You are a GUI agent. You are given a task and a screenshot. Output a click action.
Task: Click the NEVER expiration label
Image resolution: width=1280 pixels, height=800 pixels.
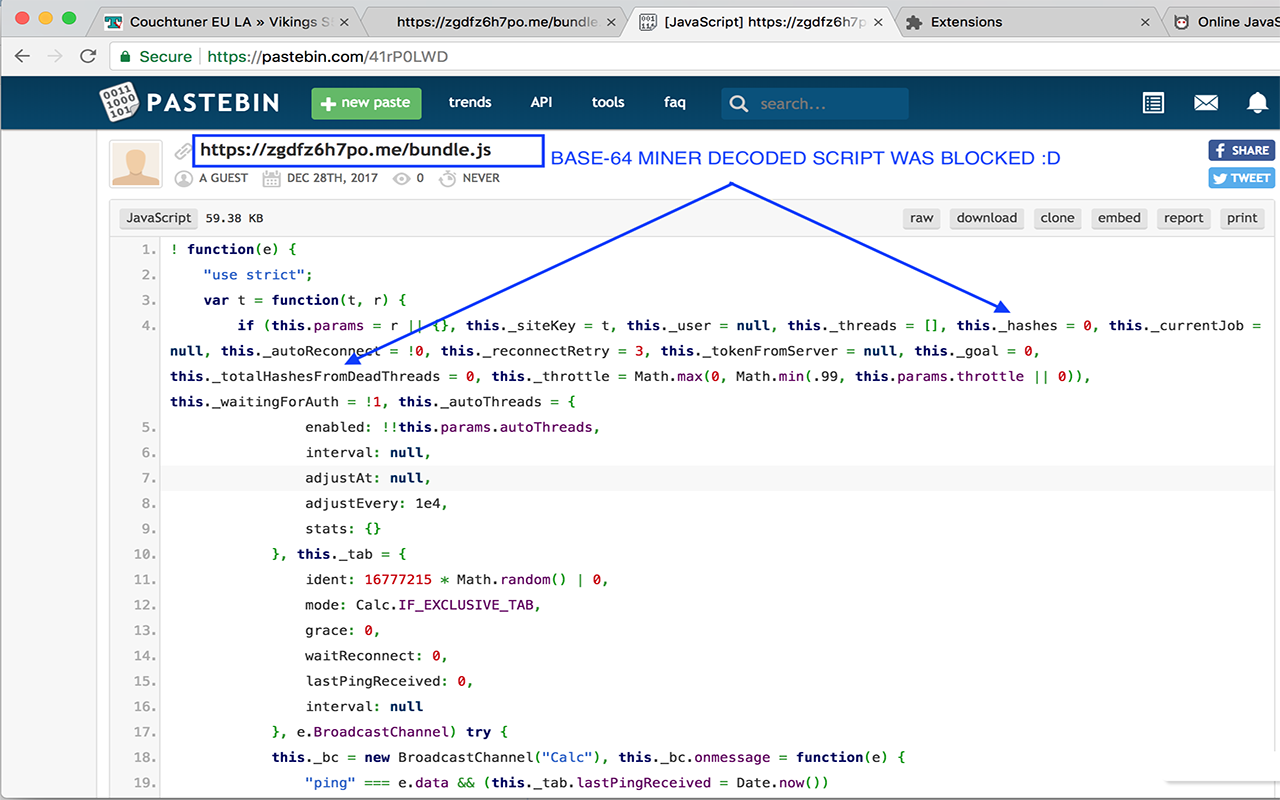(x=481, y=179)
